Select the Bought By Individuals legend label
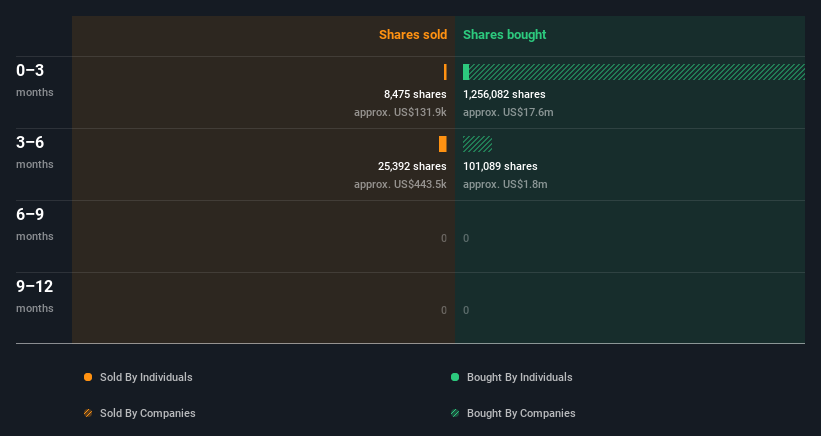821x436 pixels. tap(519, 377)
